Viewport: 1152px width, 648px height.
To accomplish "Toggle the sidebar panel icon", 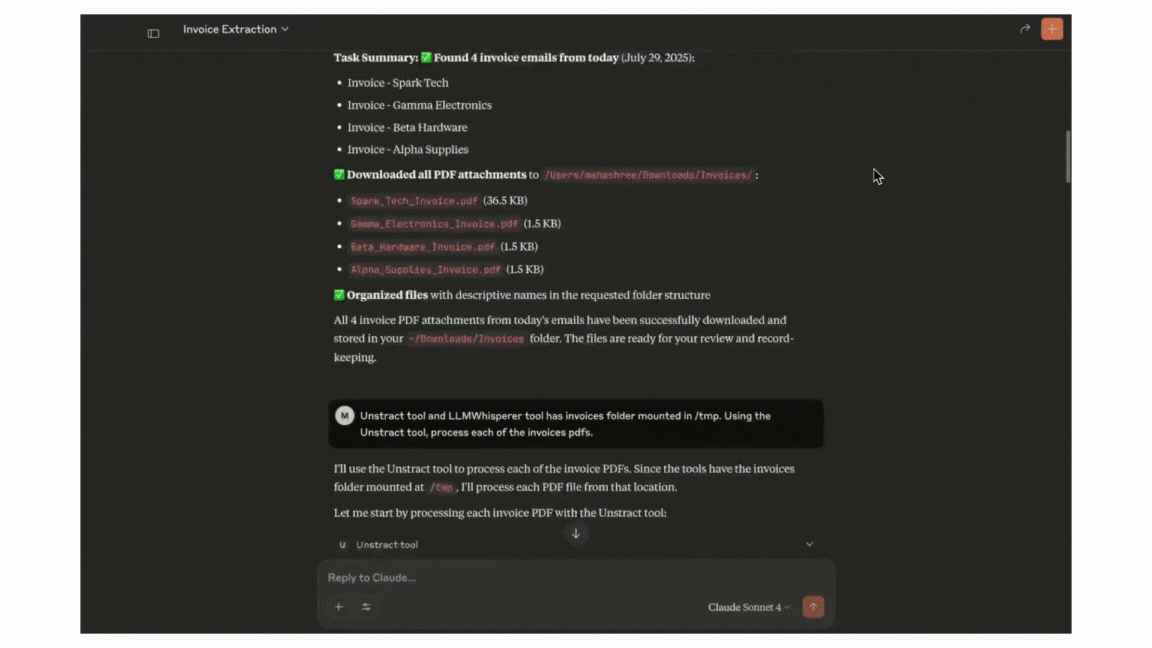I will click(153, 33).
